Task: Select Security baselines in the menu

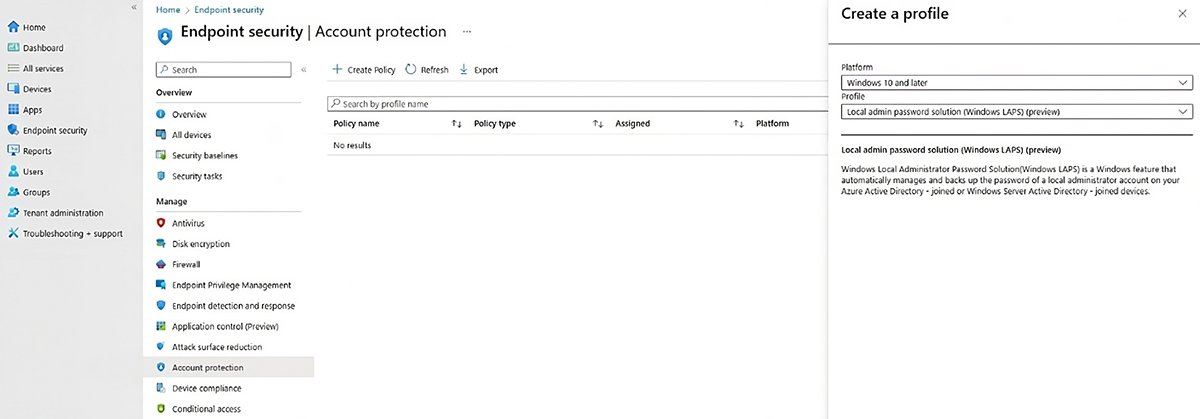Action: (x=204, y=155)
